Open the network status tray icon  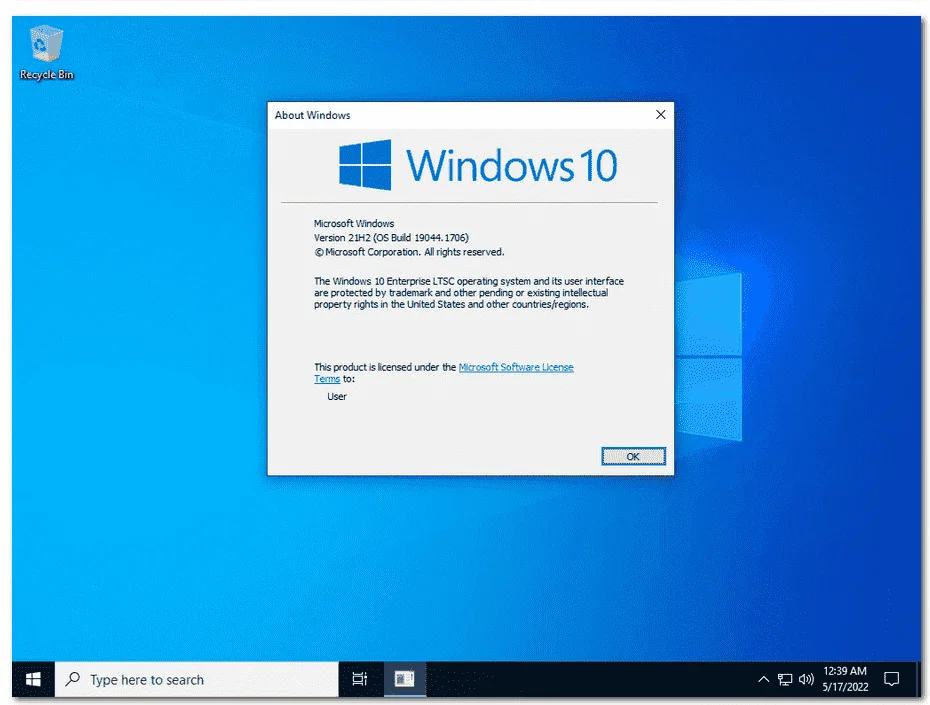[785, 680]
